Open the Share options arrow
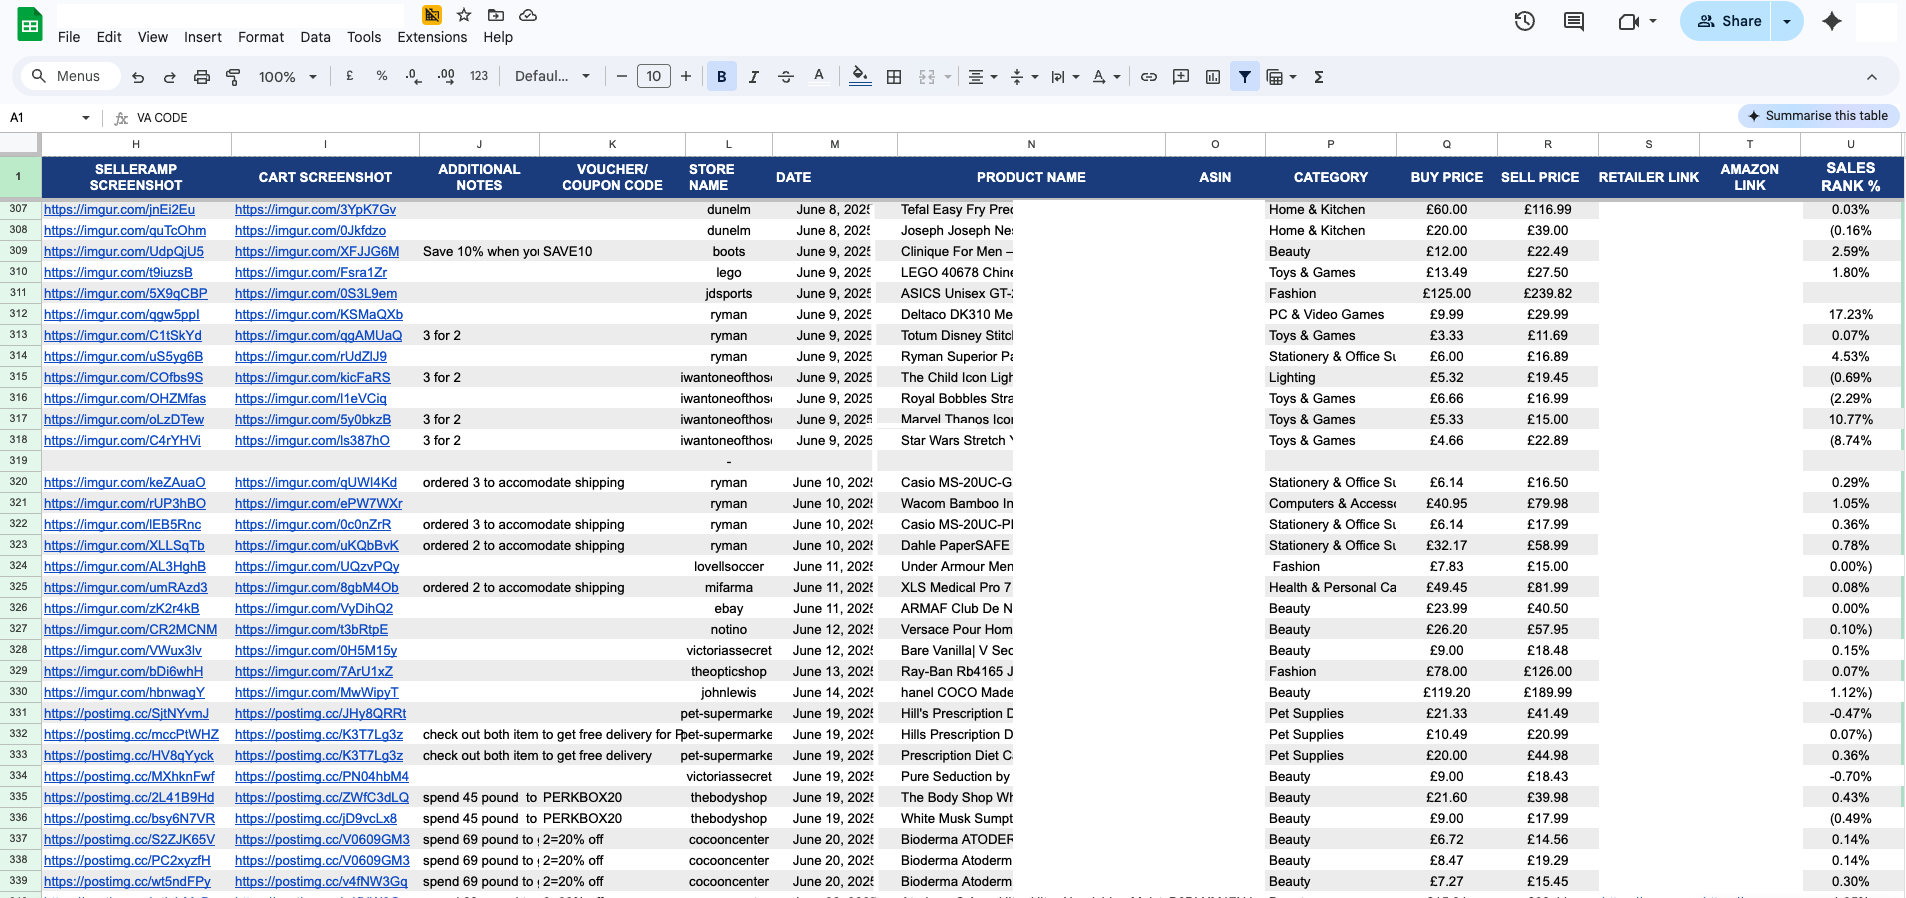This screenshot has width=1906, height=898. pos(1787,21)
